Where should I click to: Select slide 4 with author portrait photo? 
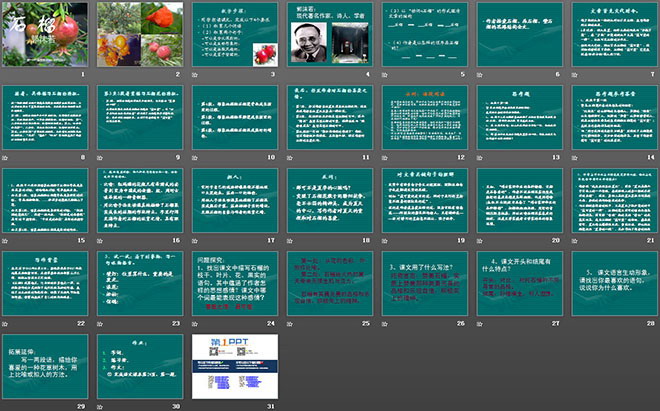pyautogui.click(x=328, y=35)
